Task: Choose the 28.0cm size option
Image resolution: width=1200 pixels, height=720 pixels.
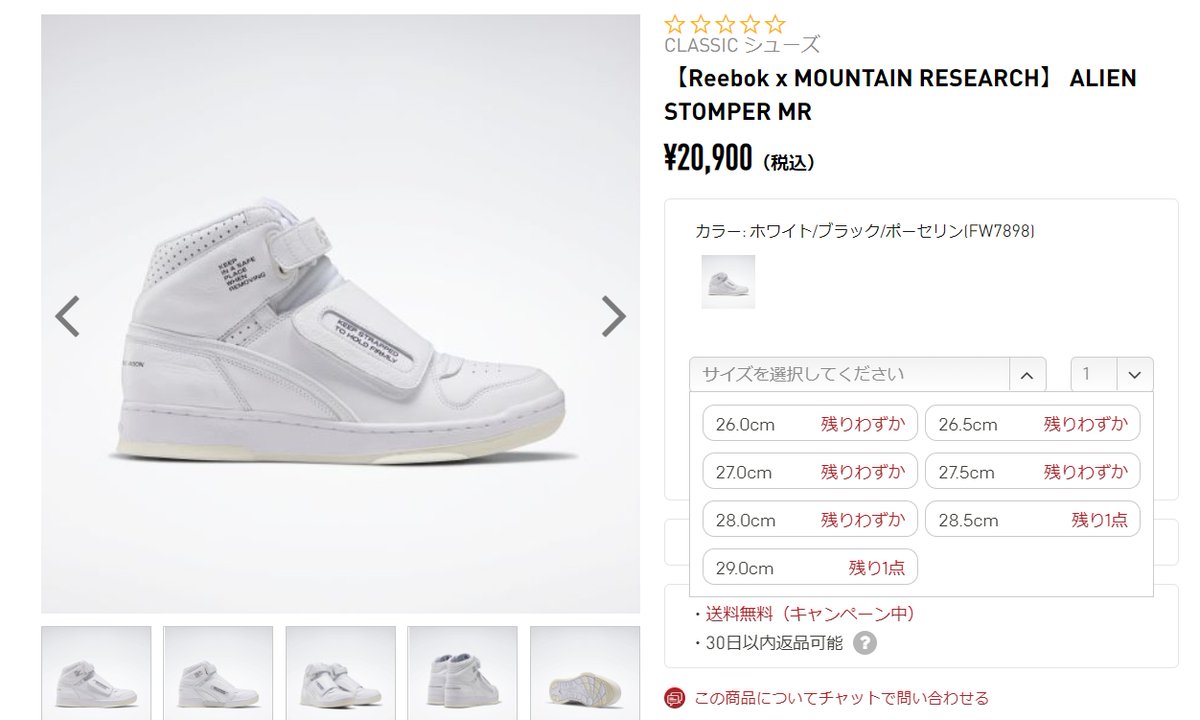Action: coord(810,519)
